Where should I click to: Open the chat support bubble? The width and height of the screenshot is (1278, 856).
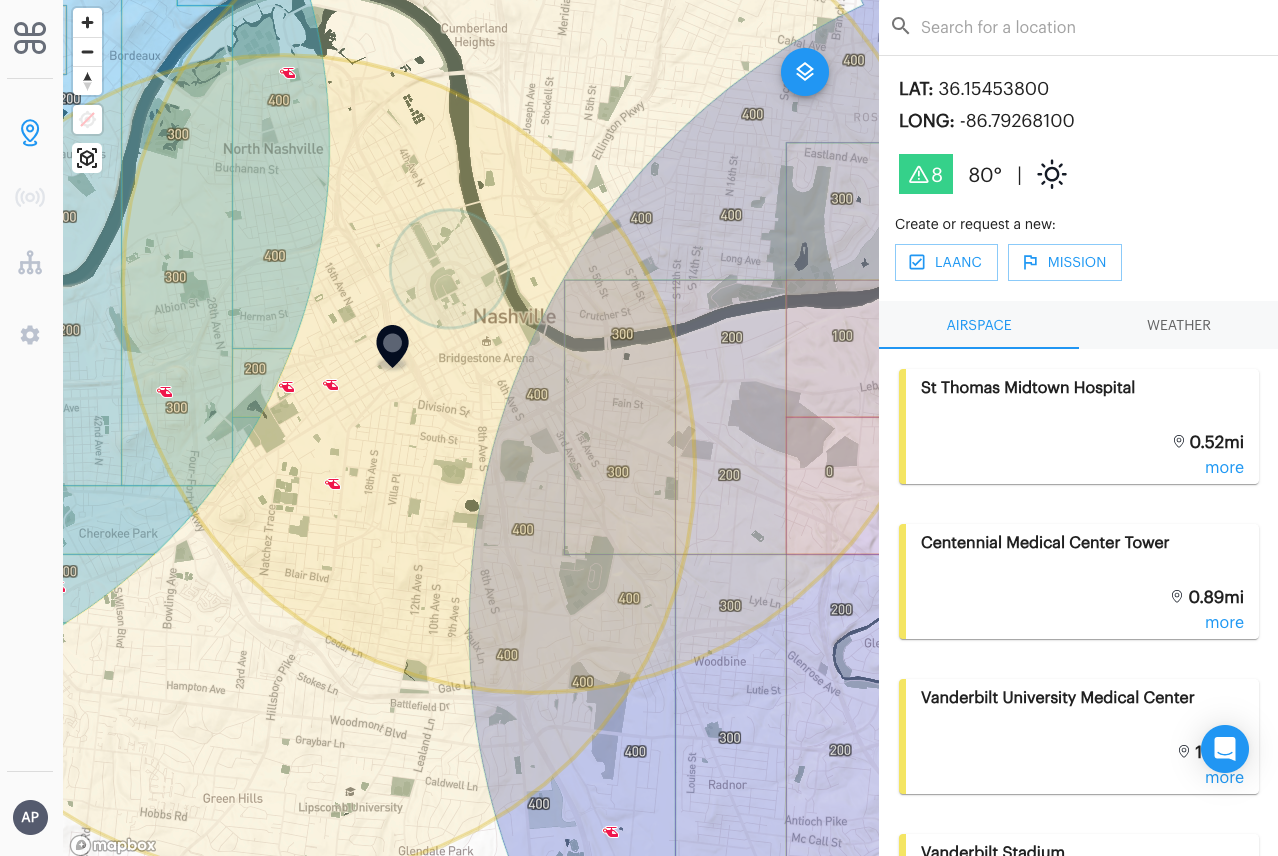pyautogui.click(x=1225, y=749)
